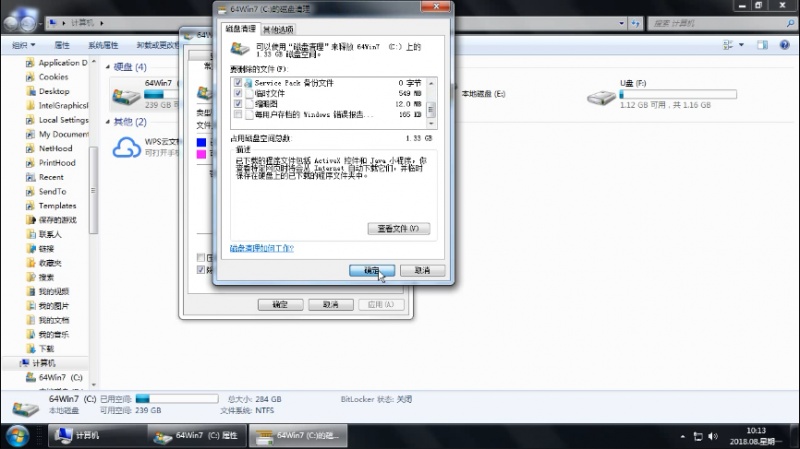Click 应用(A) in the Properties dialog
The image size is (800, 449).
point(381,305)
